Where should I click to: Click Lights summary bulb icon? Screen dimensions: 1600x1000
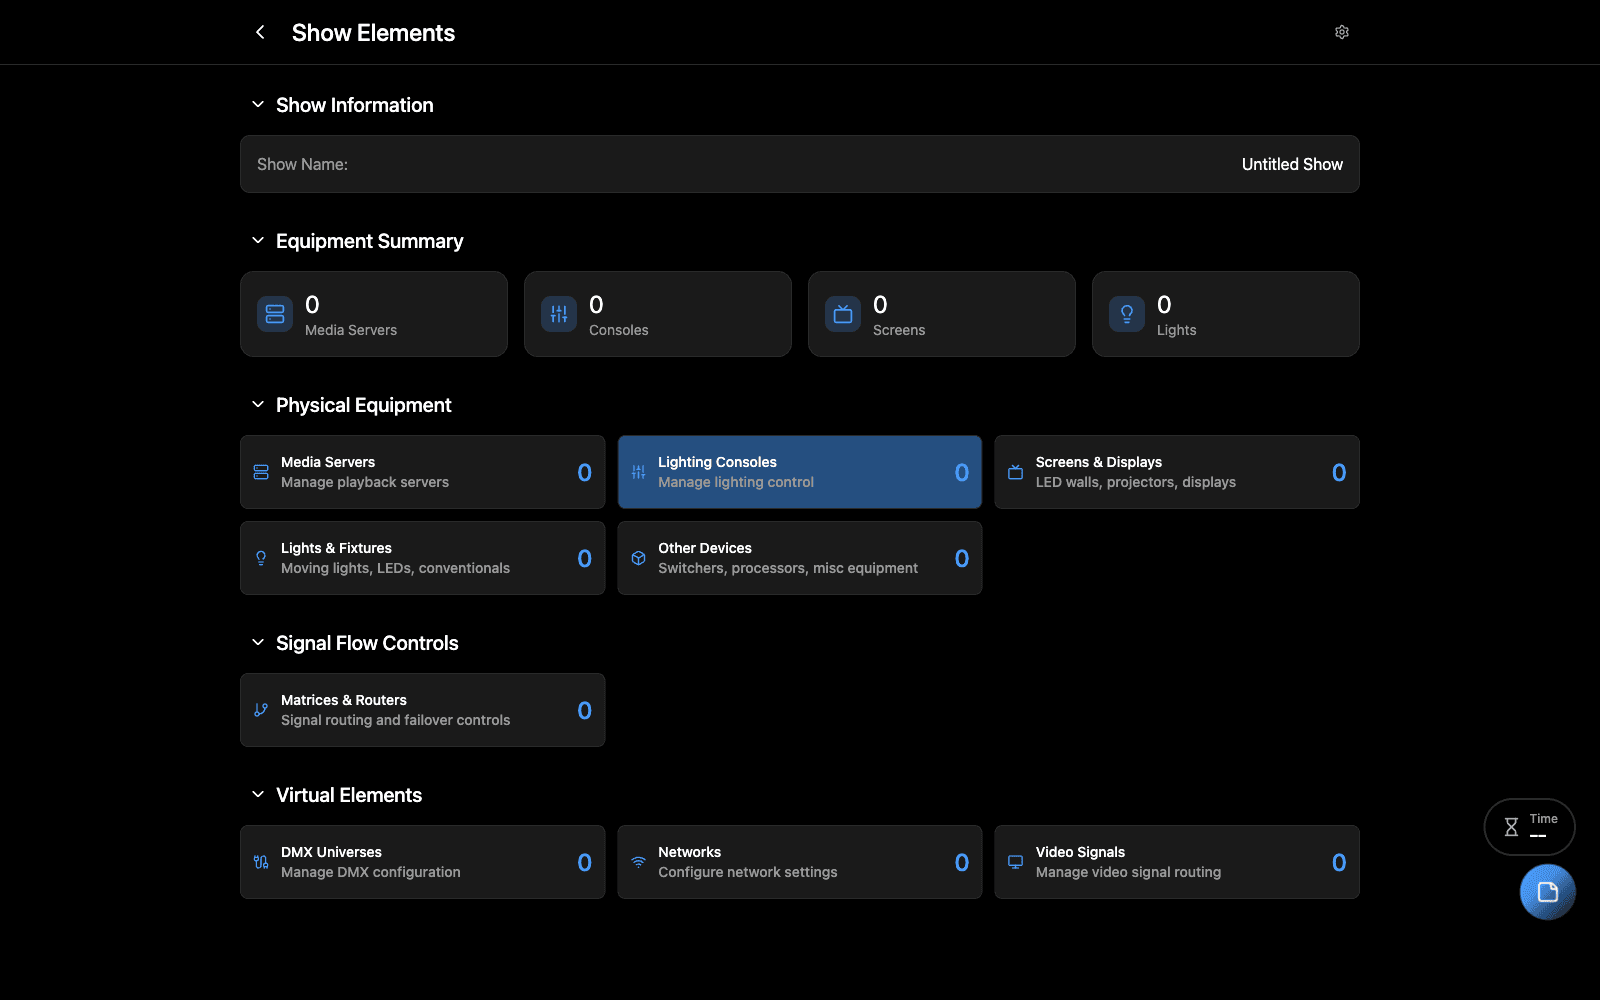[x=1127, y=314]
